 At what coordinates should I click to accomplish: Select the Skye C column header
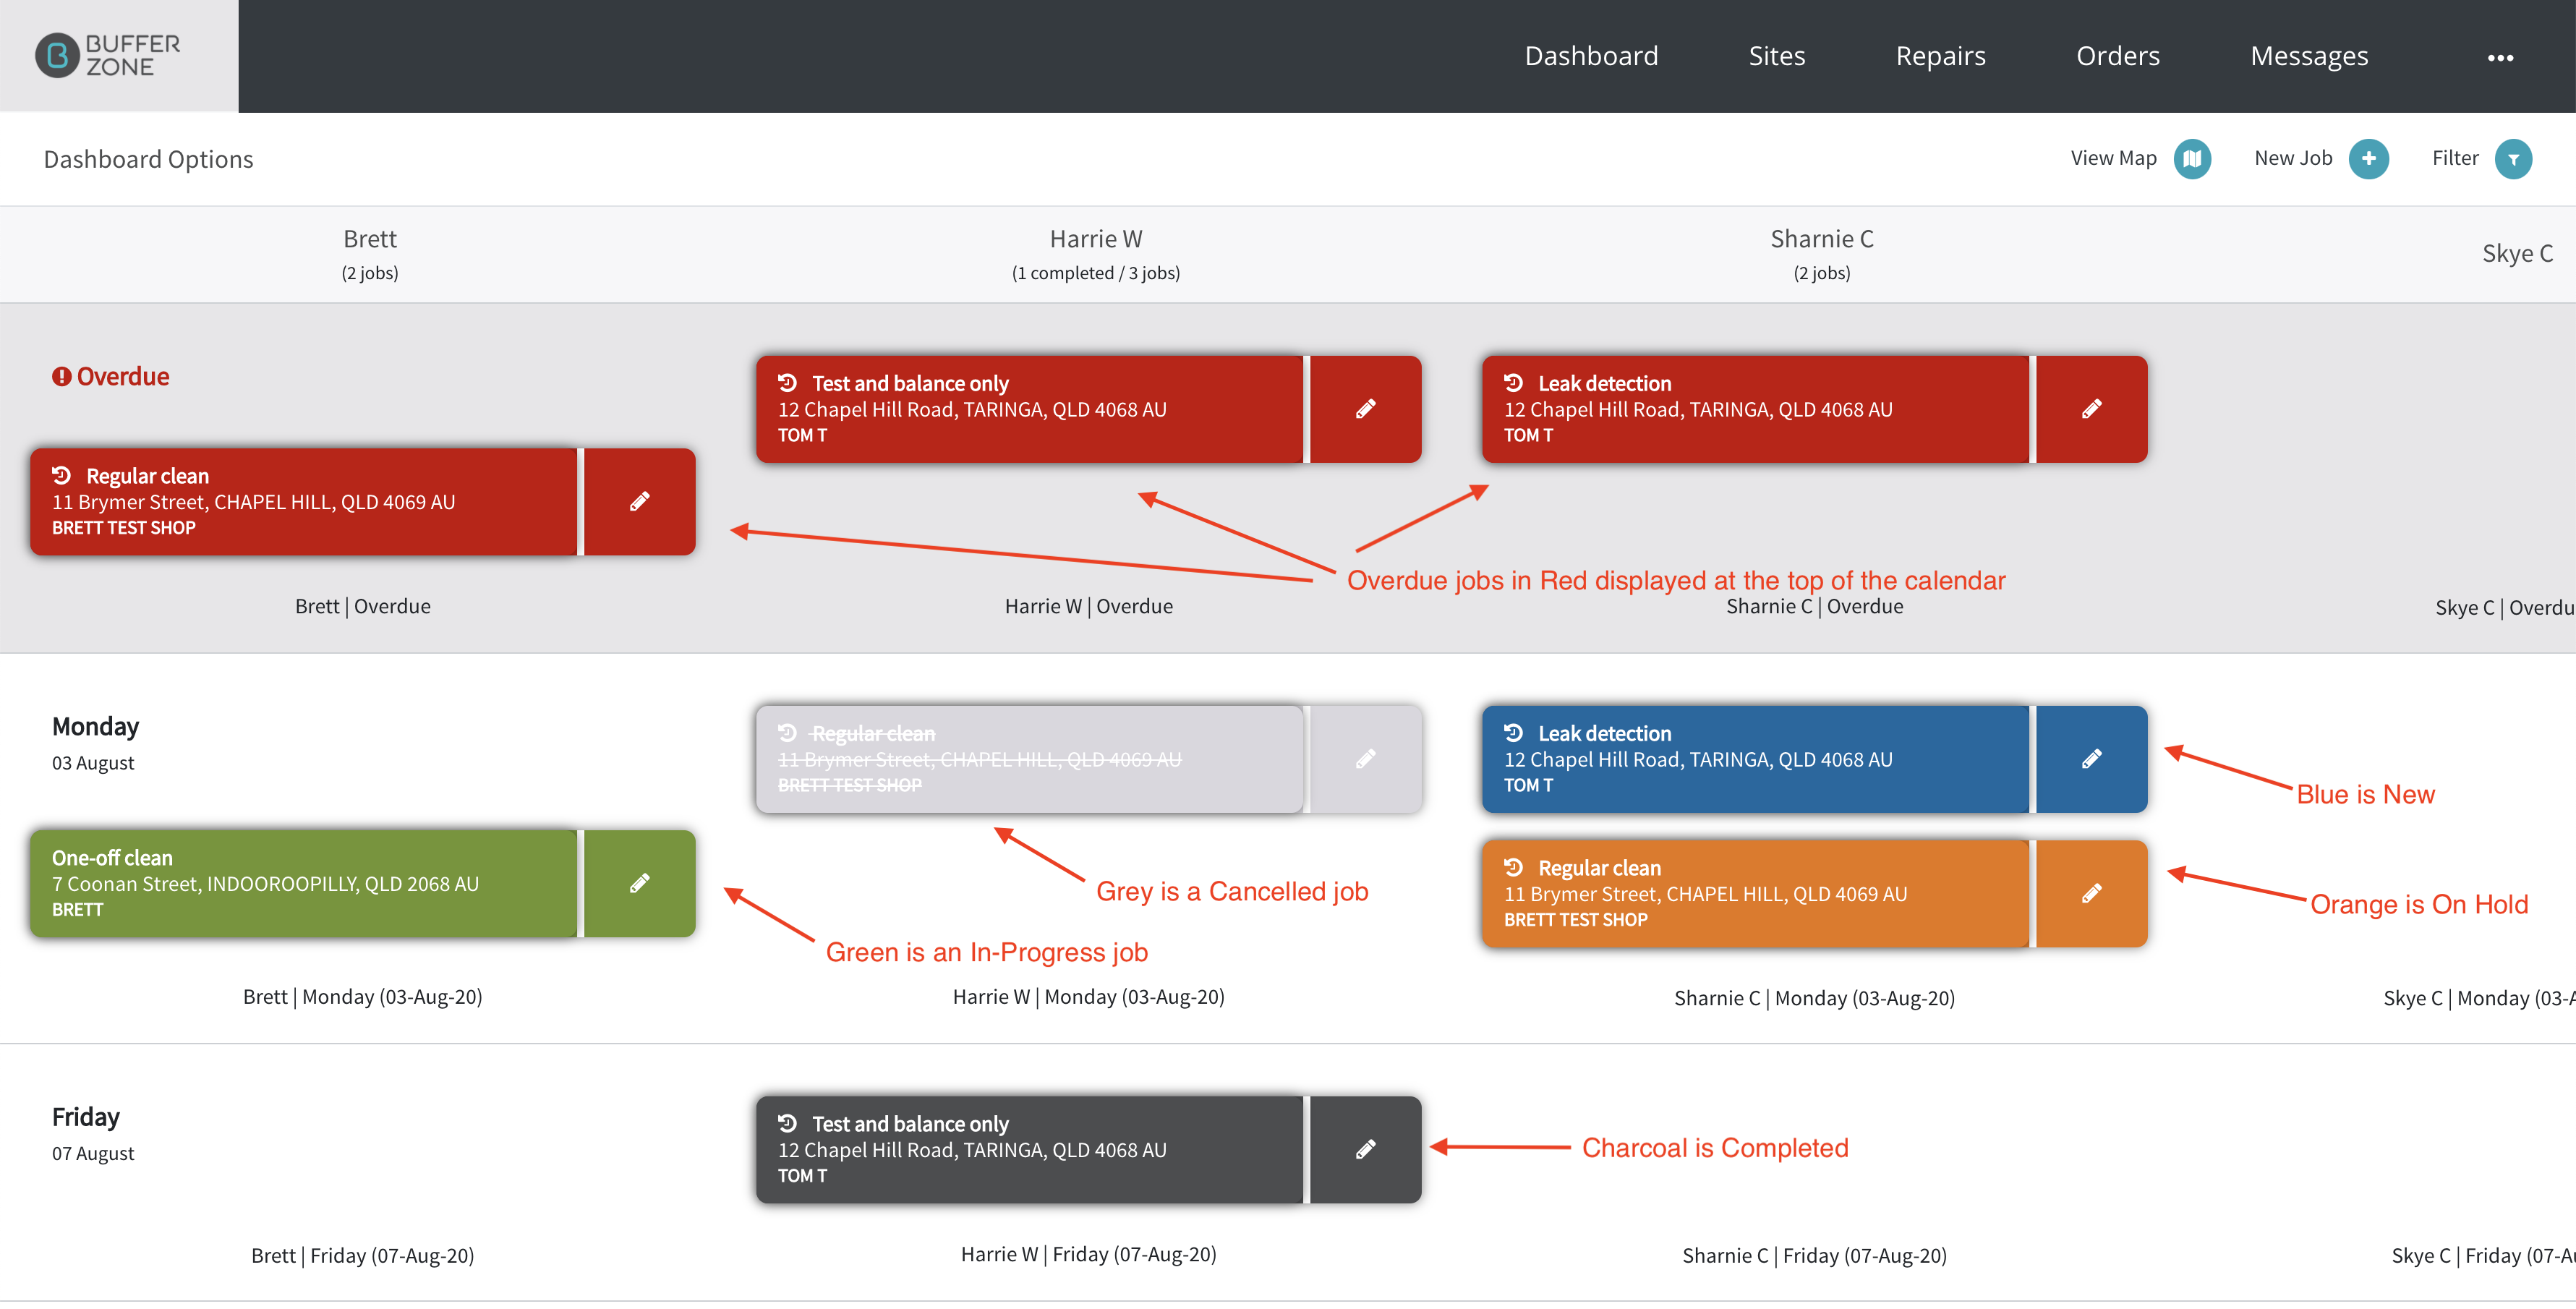click(x=2518, y=253)
